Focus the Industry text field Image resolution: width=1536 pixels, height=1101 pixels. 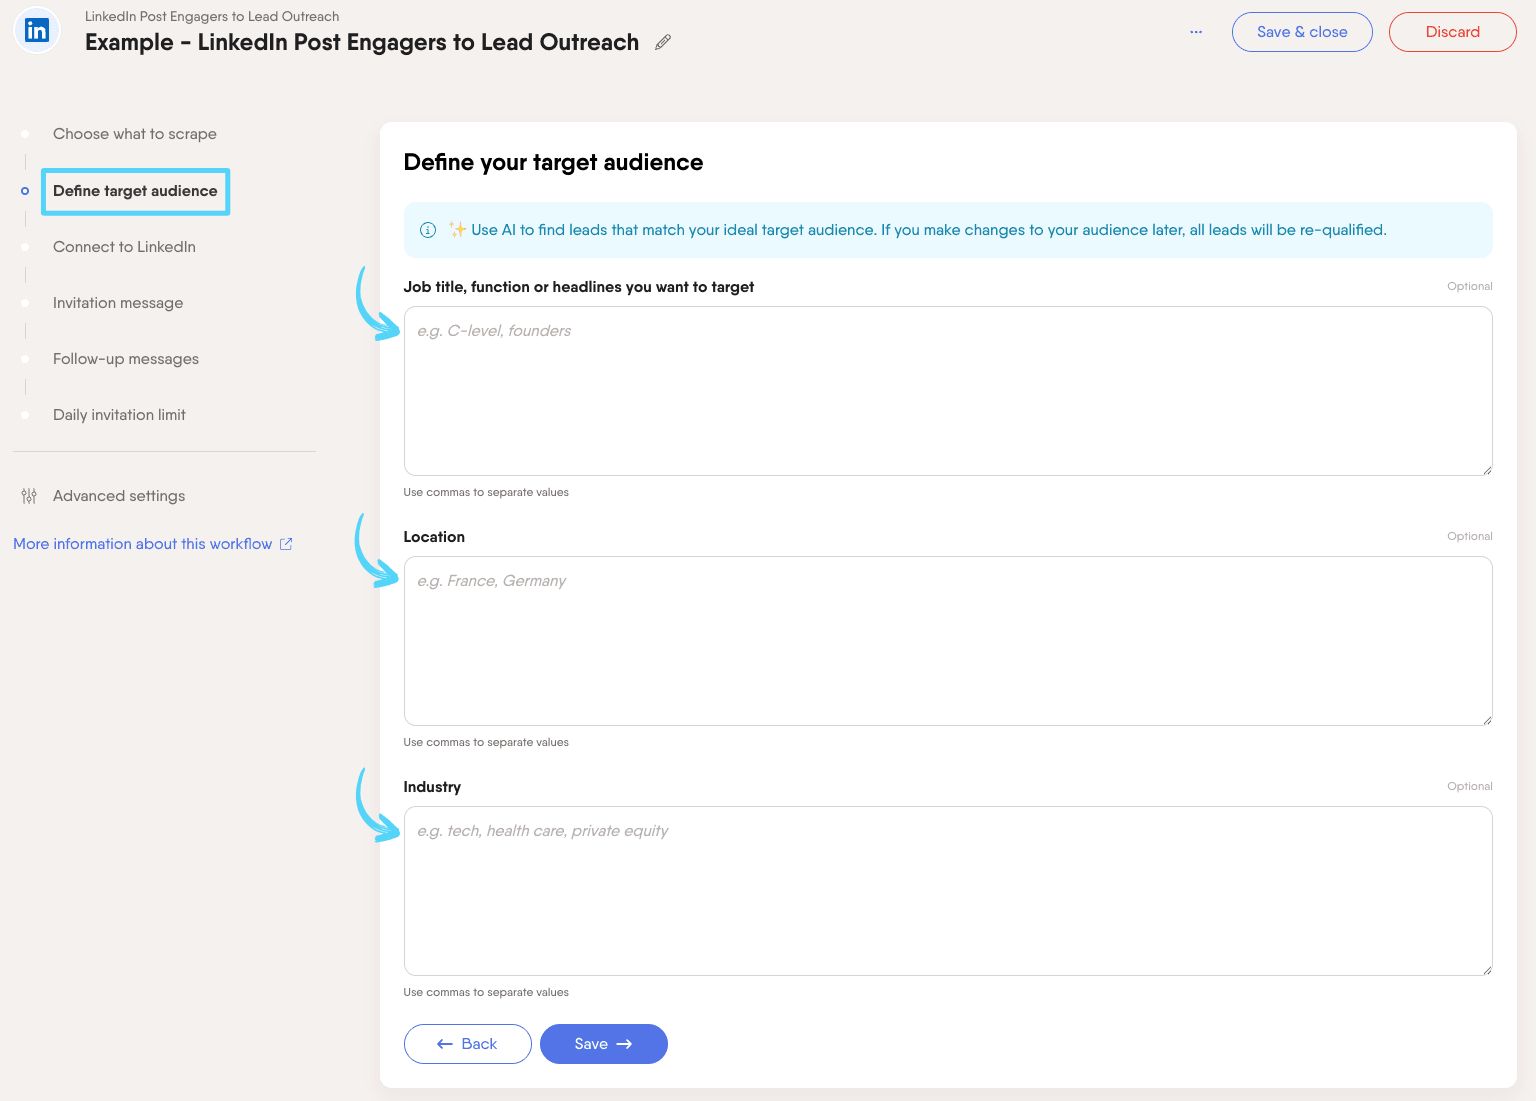tap(948, 891)
